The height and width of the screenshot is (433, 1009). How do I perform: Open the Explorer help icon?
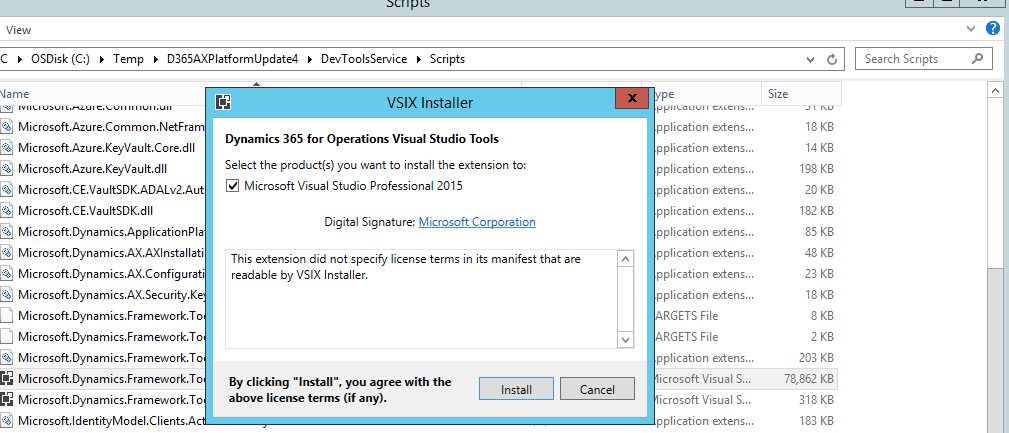tap(993, 28)
